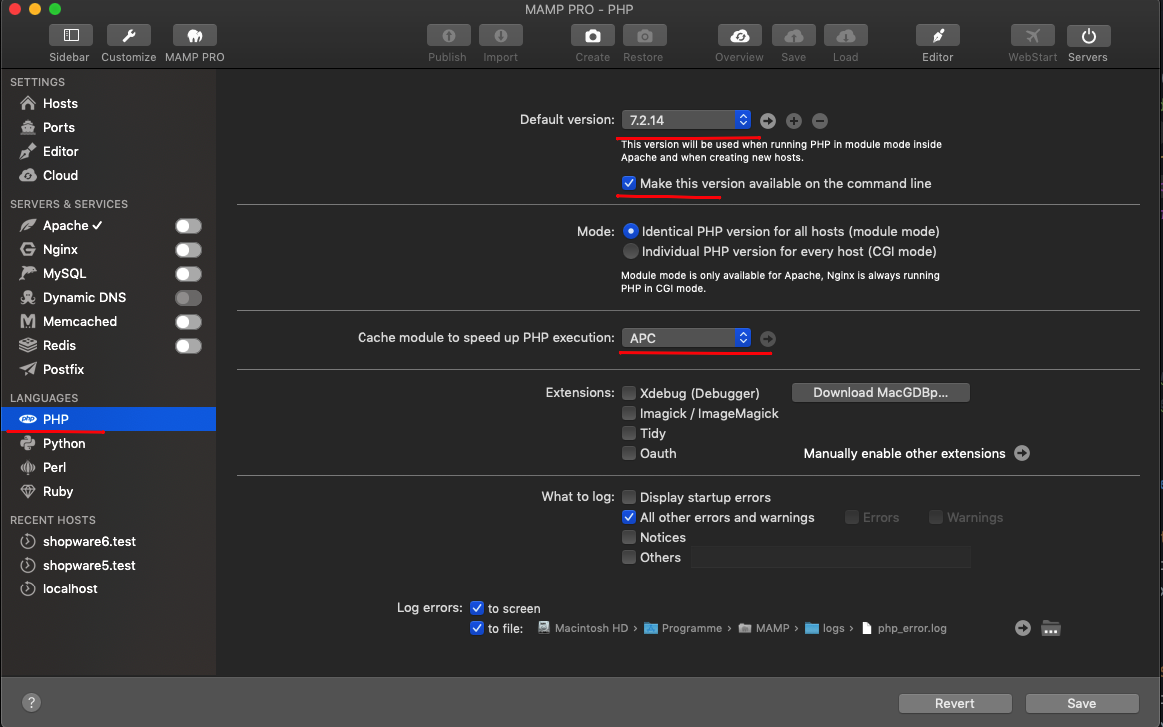
Task: Open the Default version 7.2.14 dropdown
Action: (x=686, y=120)
